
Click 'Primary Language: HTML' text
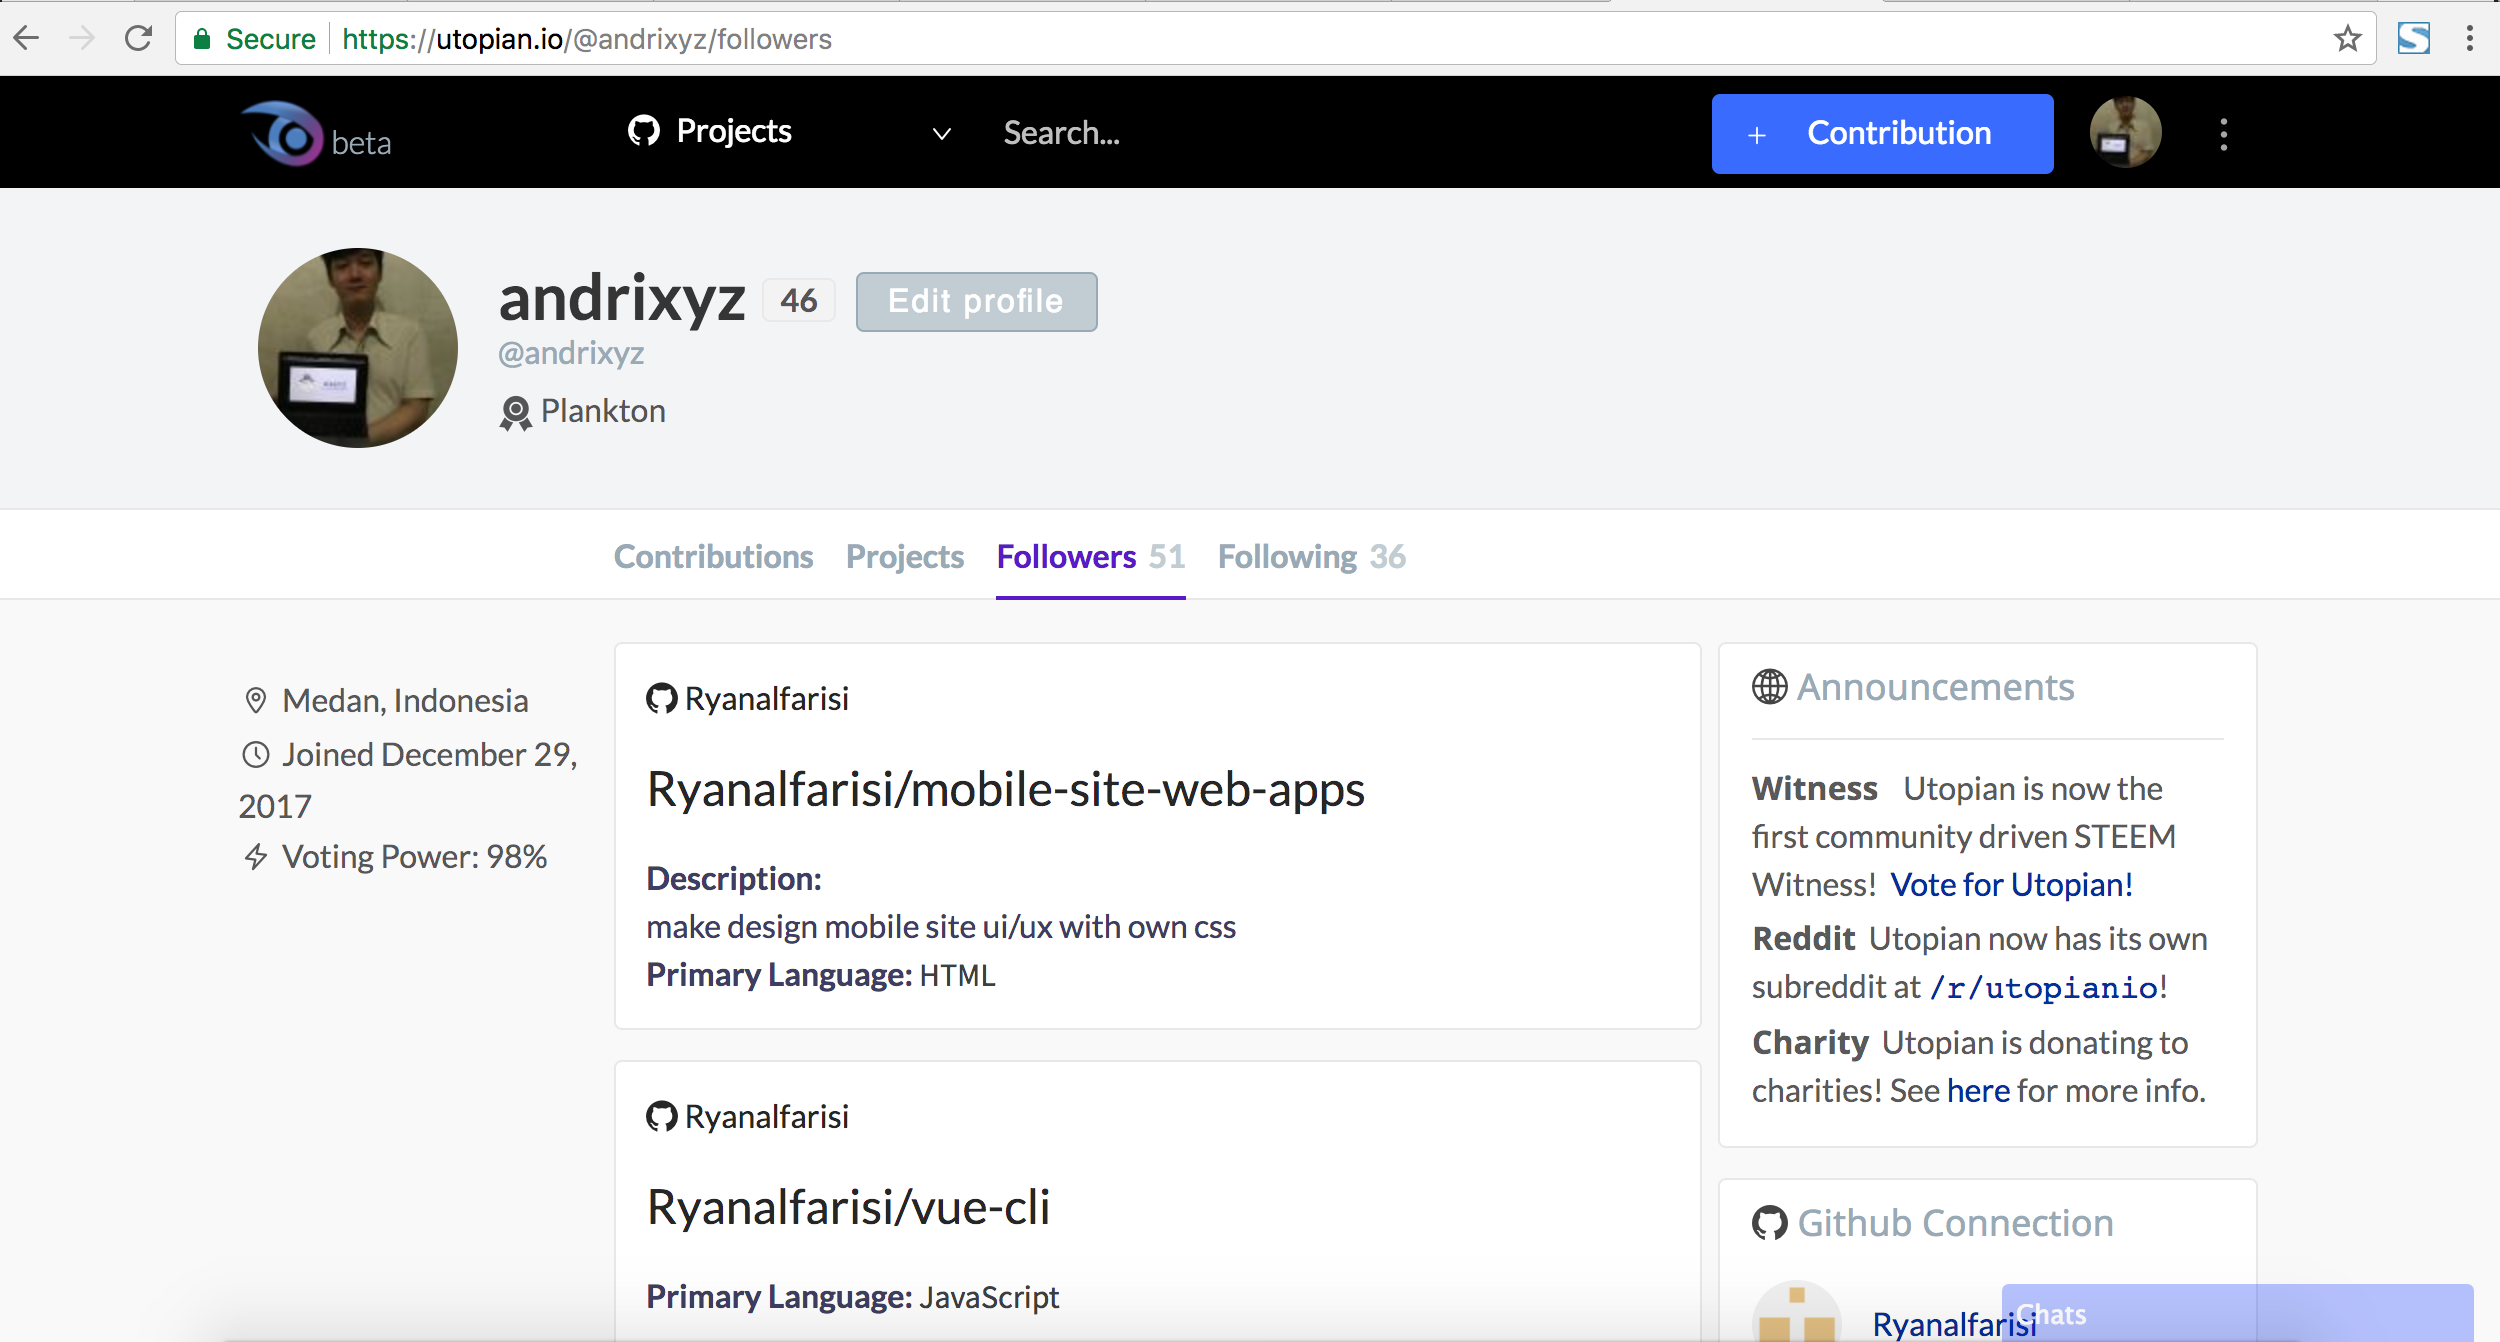pos(820,975)
